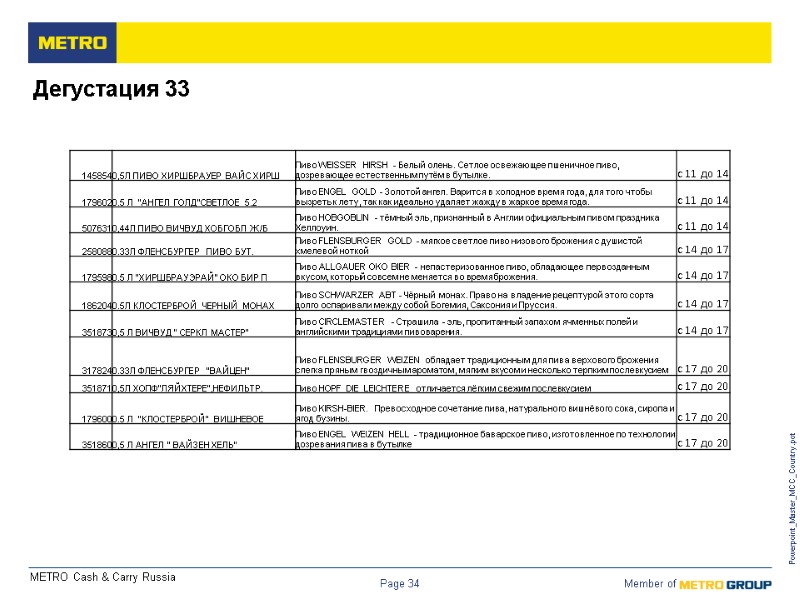Image resolution: width=800 pixels, height=600 pixels.
Task: Select the cell 'АНГЕЛ "ВАЙЗЕН ХЕЛЬ"'
Action: pyautogui.click(x=204, y=437)
